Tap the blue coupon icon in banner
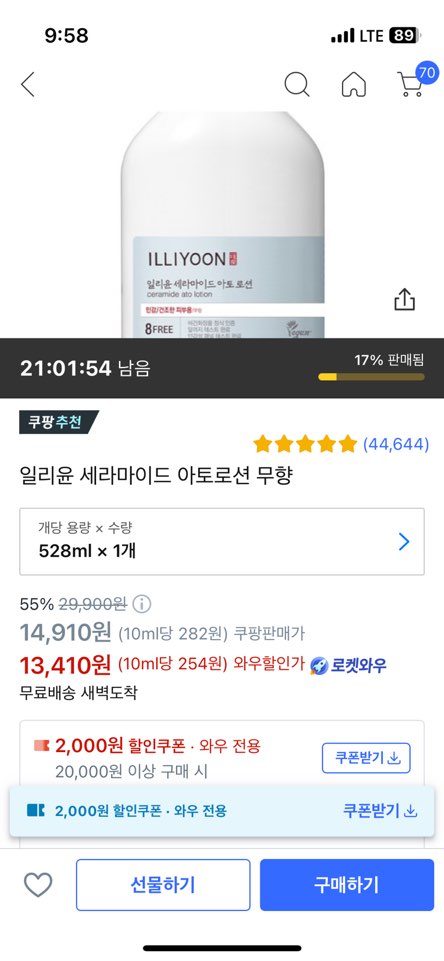This screenshot has width=444, height=961. click(36, 811)
